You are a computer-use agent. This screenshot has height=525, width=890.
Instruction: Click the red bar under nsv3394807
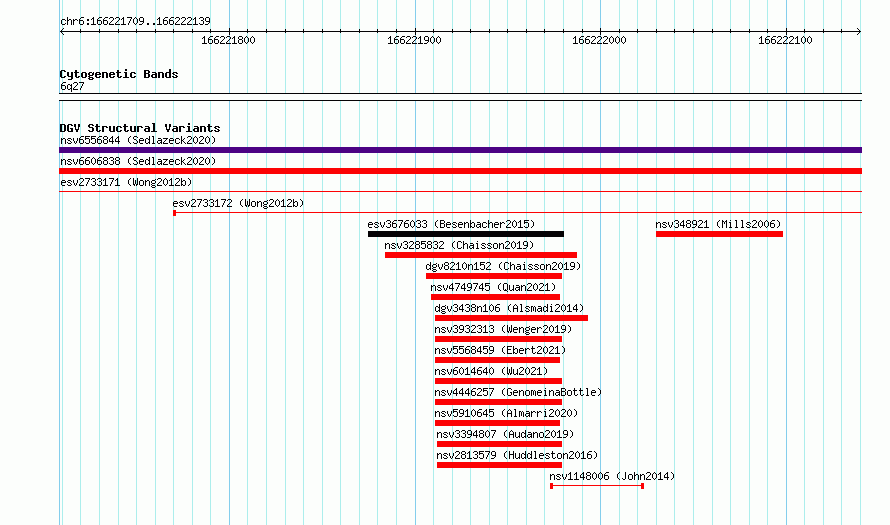499,444
